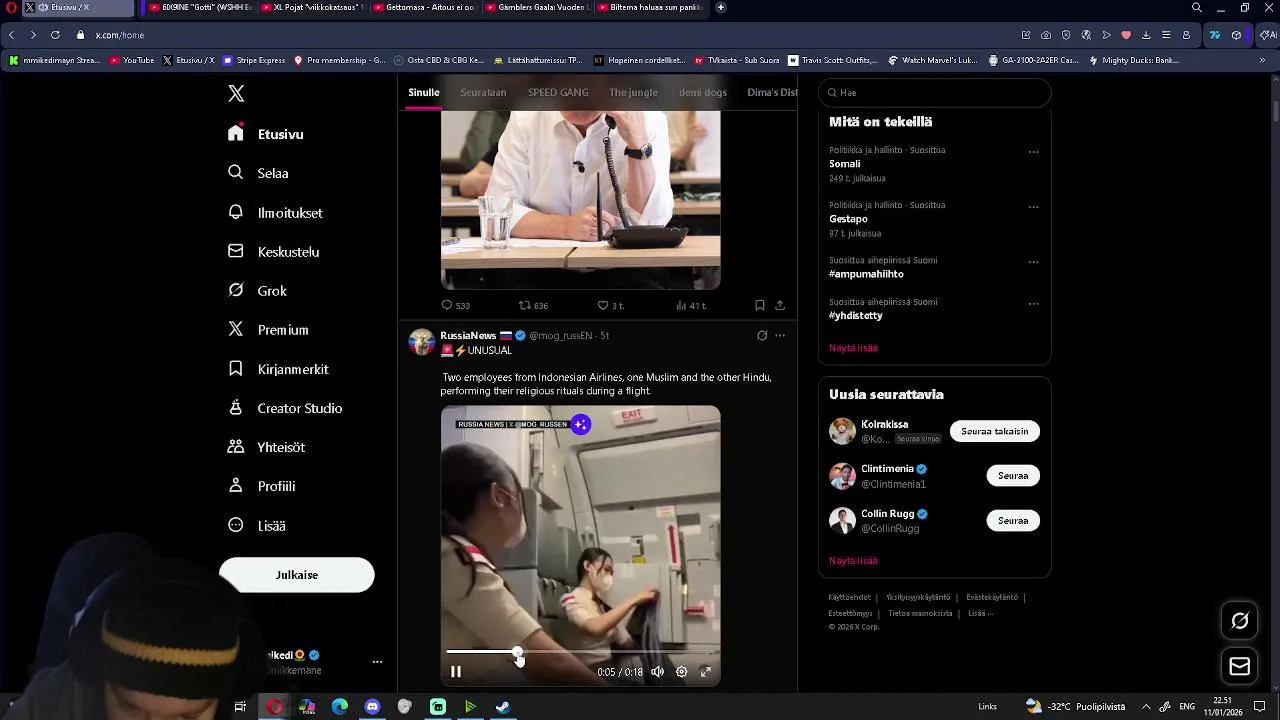Switch to the Seurataan tab
The width and height of the screenshot is (1280, 720).
pos(483,92)
